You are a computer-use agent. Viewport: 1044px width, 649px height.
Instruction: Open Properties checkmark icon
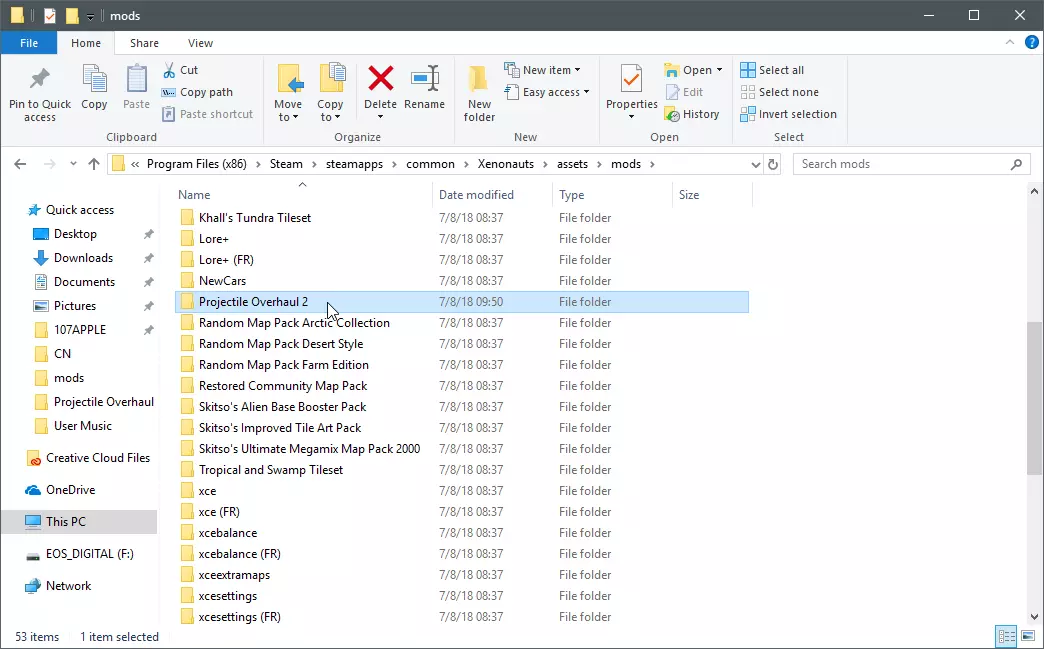click(631, 80)
